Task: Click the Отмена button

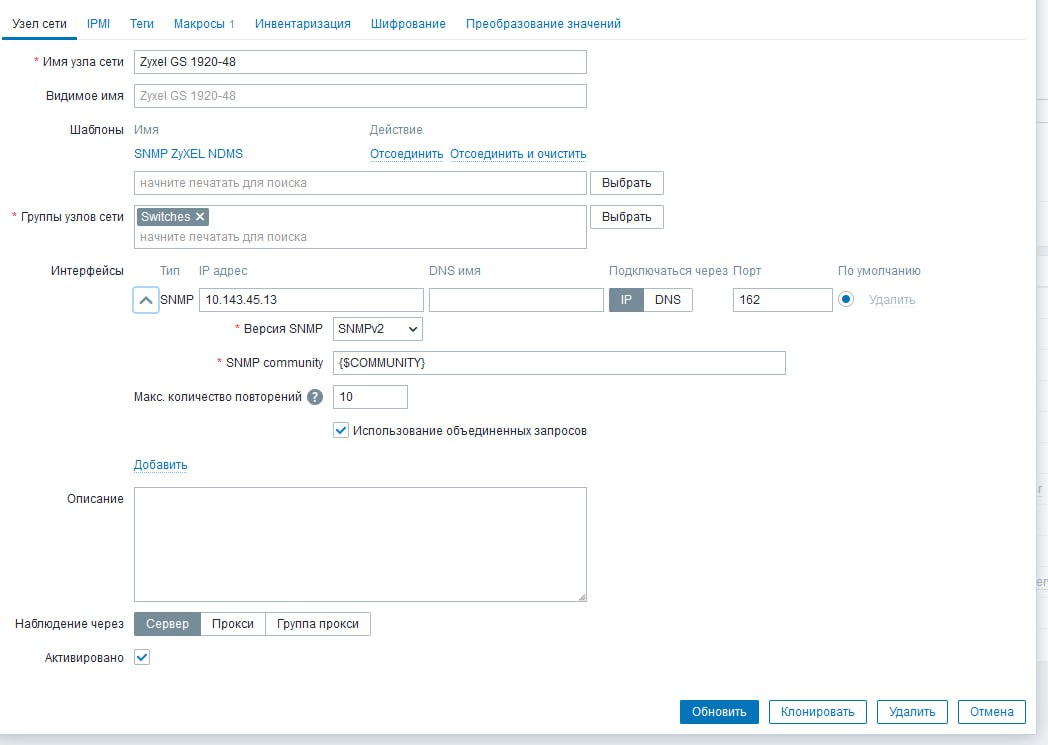Action: [992, 712]
